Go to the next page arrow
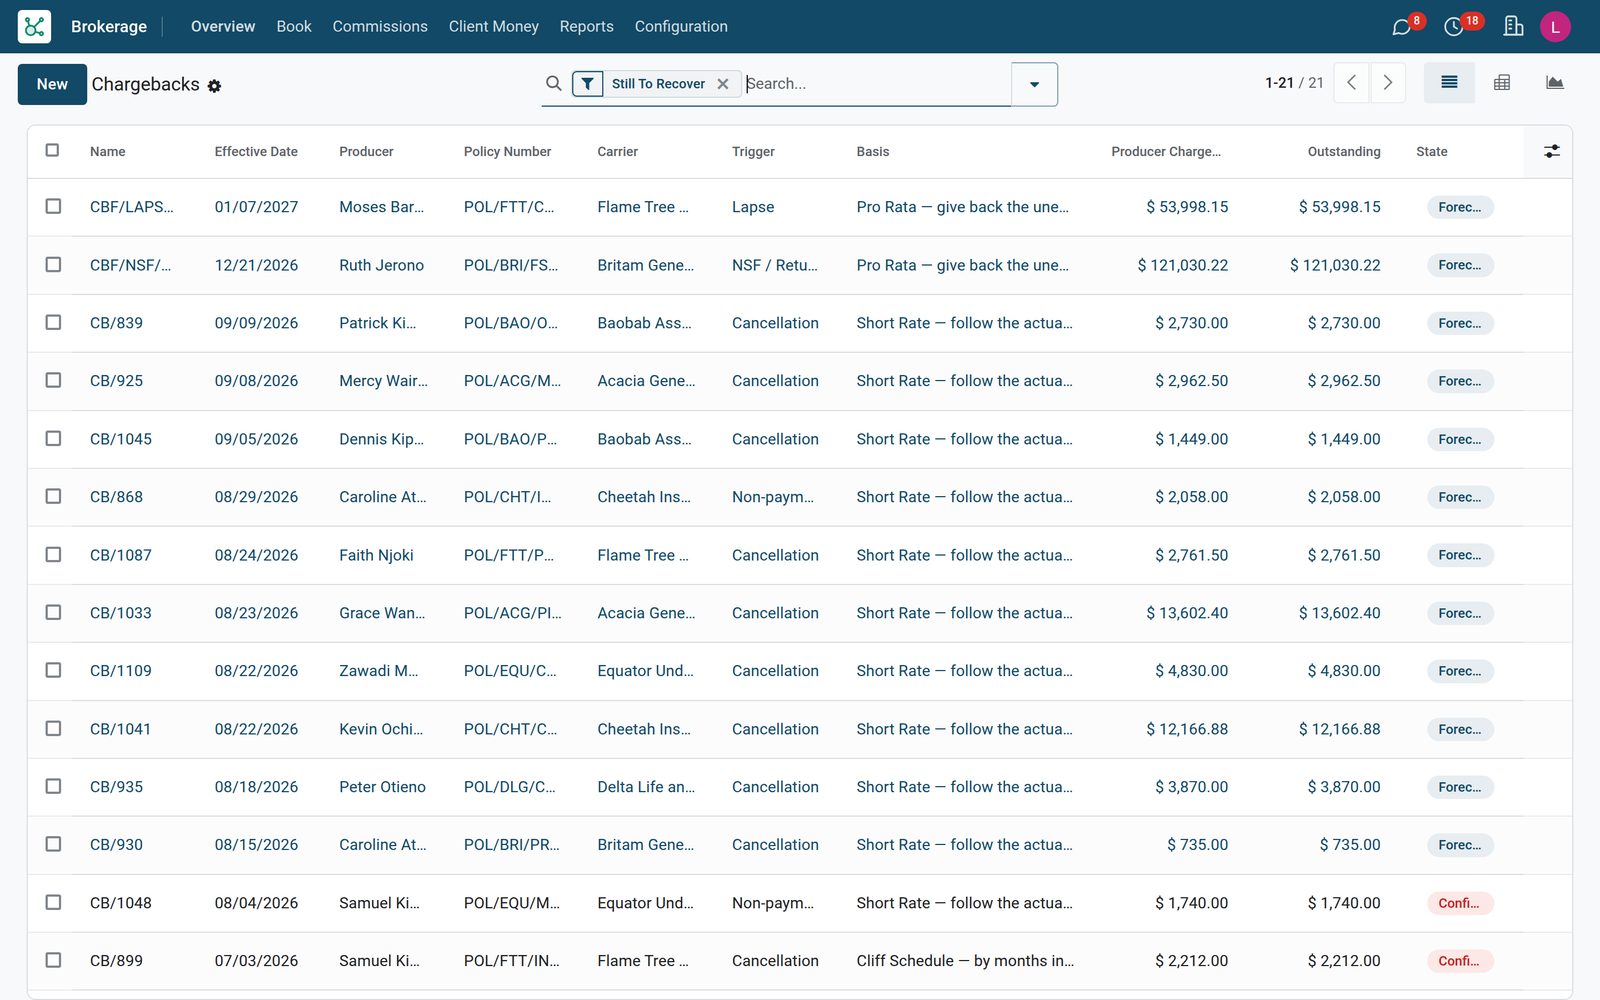1600x1000 pixels. point(1387,83)
